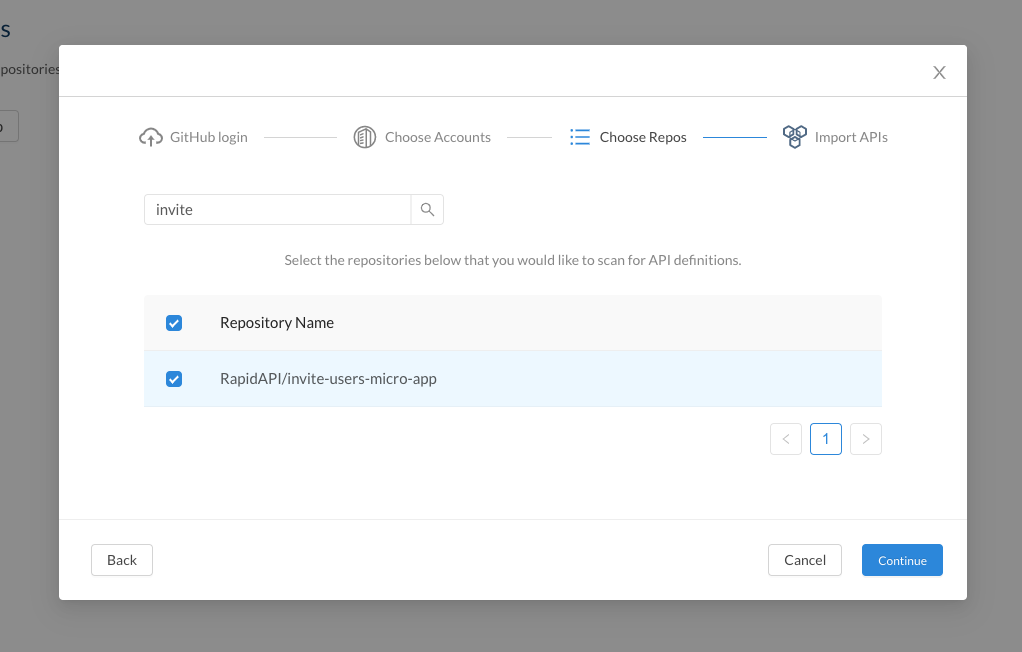Click RapidAPI/invite-users-micro-app repository name
Image resolution: width=1022 pixels, height=652 pixels.
click(328, 379)
